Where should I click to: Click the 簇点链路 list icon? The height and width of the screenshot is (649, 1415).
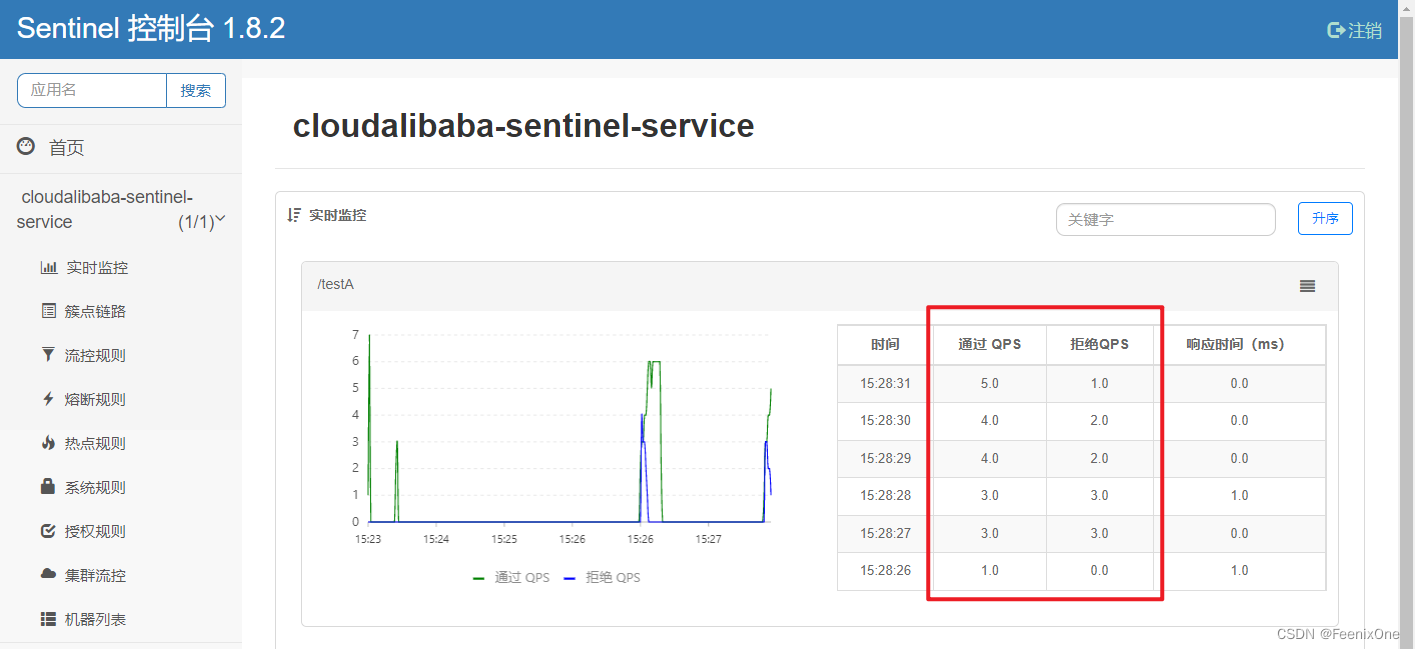coord(48,312)
